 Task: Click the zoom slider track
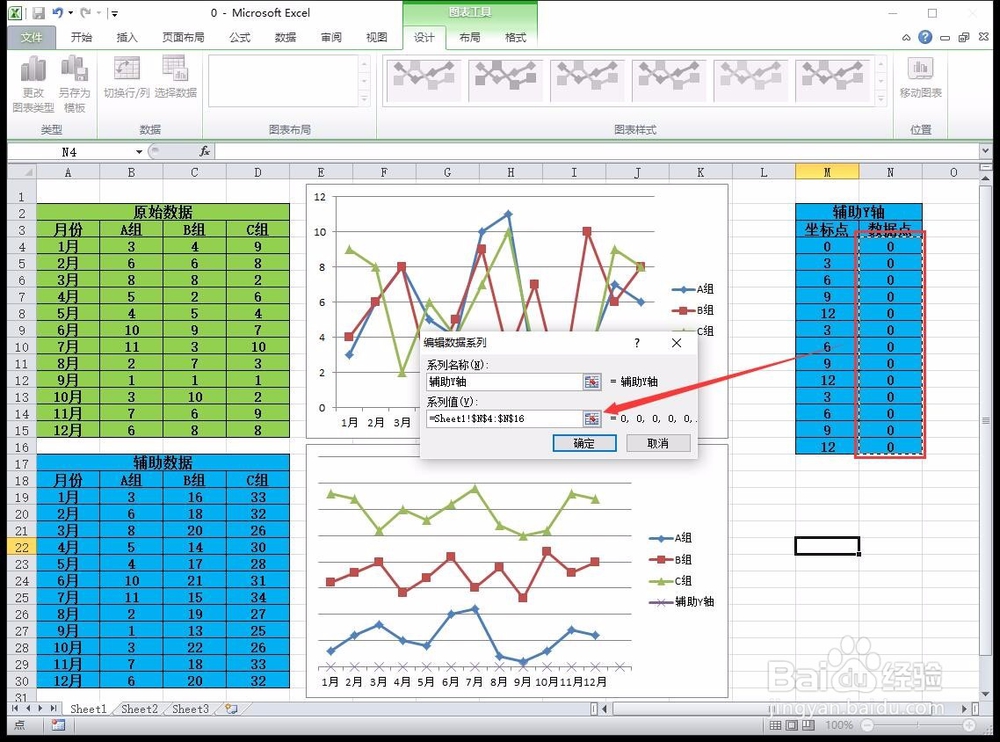pyautogui.click(x=918, y=725)
